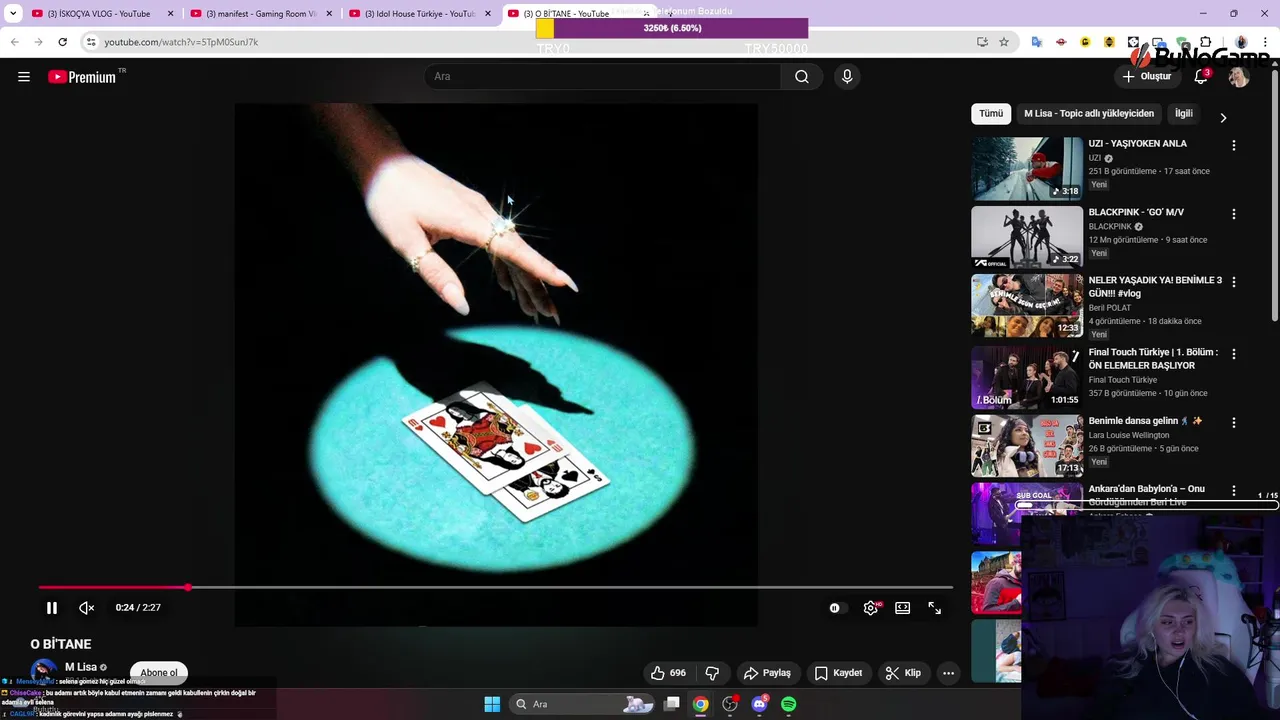This screenshot has width=1280, height=720.
Task: Save the video with Kaydet
Action: point(838,673)
